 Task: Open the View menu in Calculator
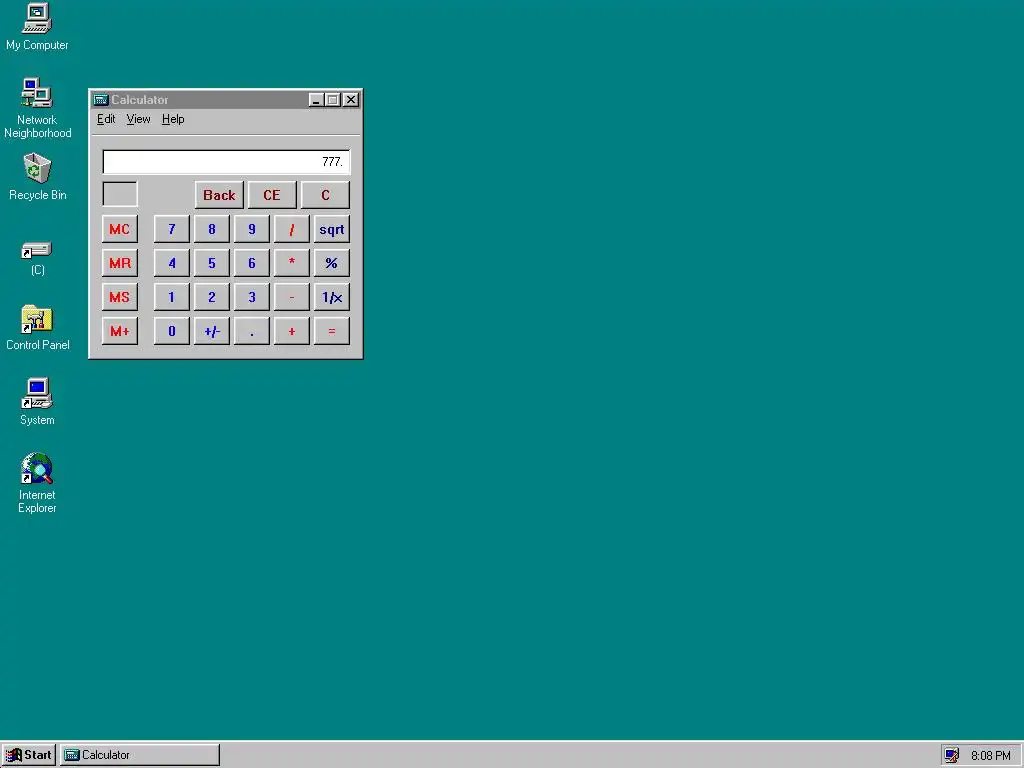pyautogui.click(x=138, y=119)
